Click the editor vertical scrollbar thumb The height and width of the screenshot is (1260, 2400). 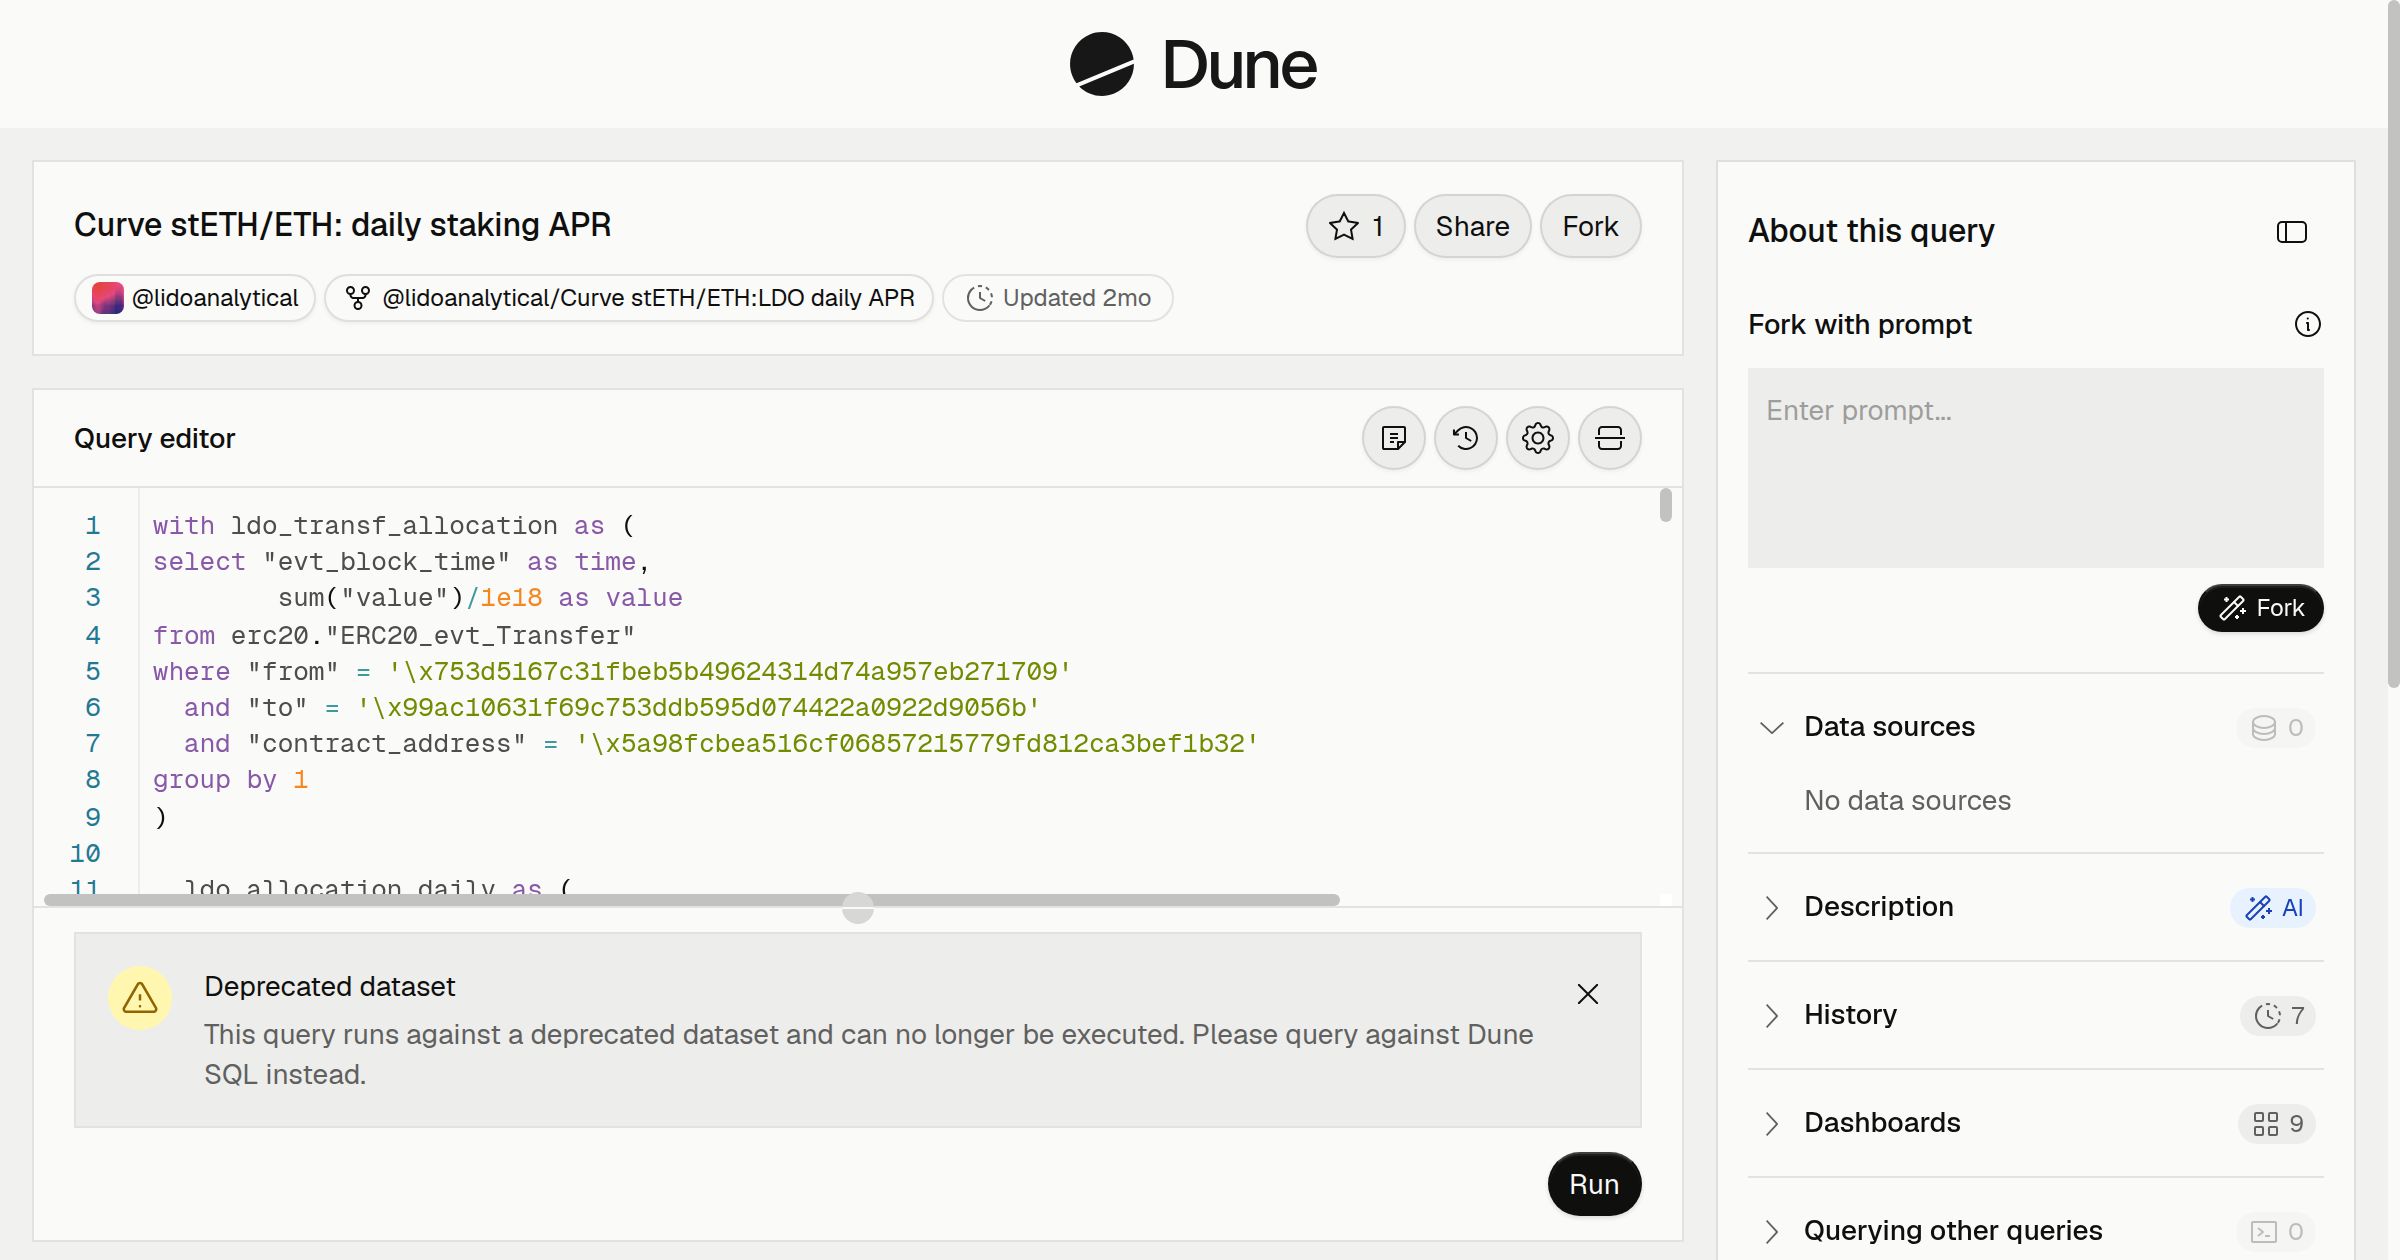(1665, 505)
